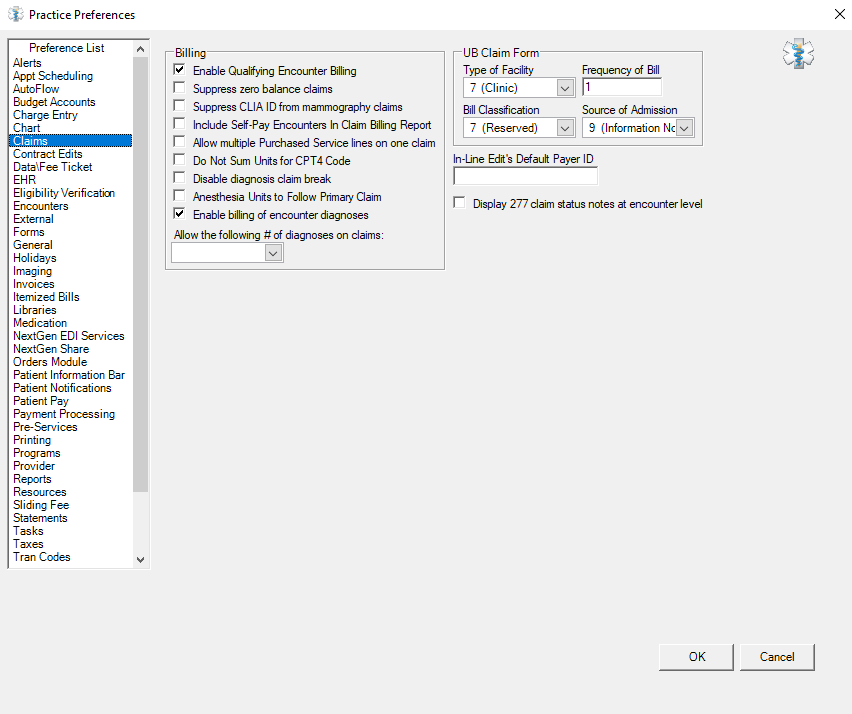The width and height of the screenshot is (852, 714).
Task: Click the Cancel button
Action: [777, 657]
